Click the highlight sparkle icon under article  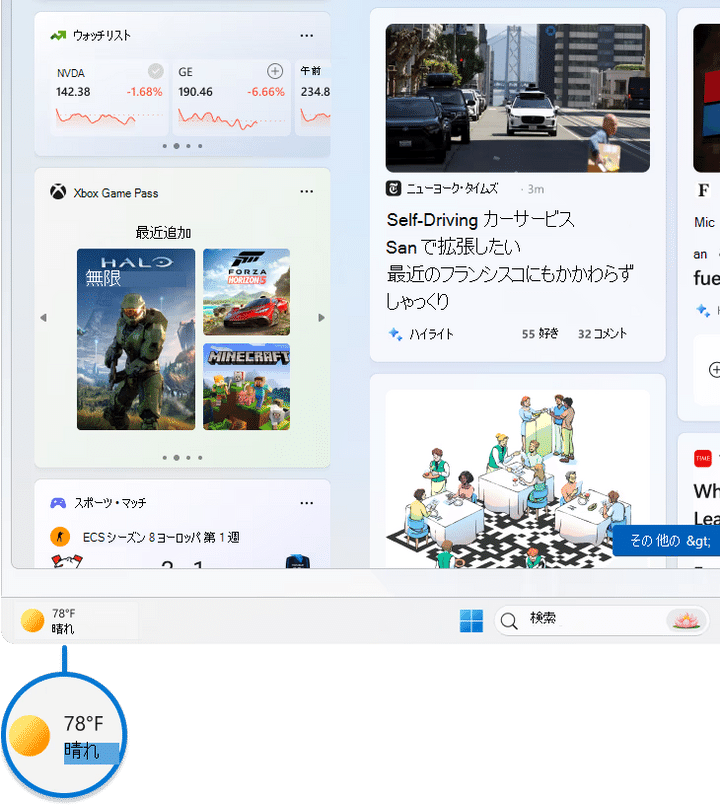395,334
